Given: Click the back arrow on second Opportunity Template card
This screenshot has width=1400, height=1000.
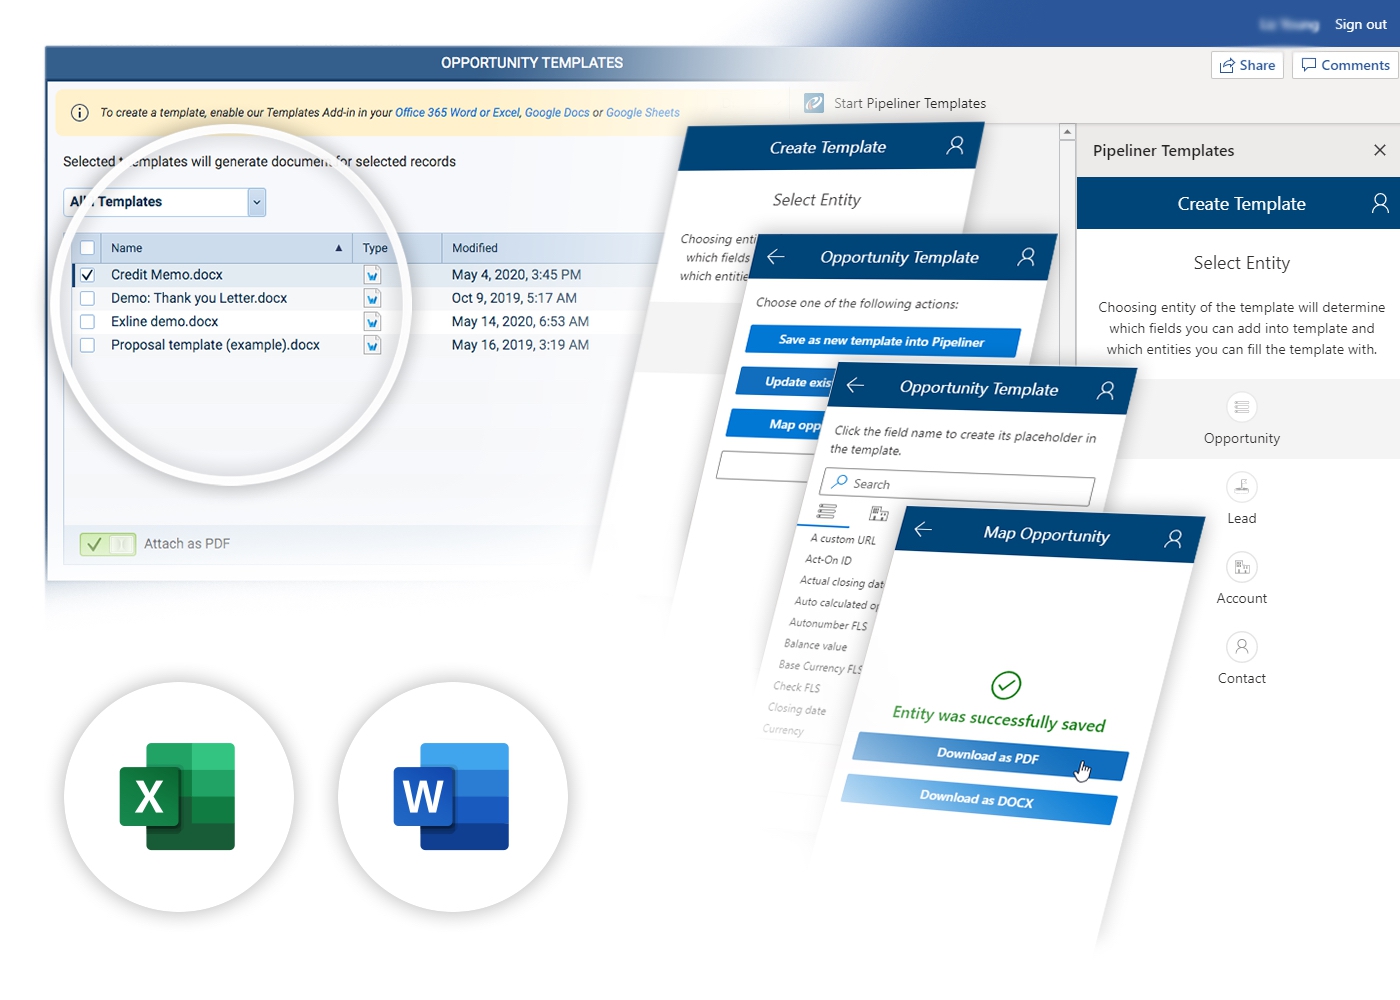Looking at the screenshot, I should [855, 385].
